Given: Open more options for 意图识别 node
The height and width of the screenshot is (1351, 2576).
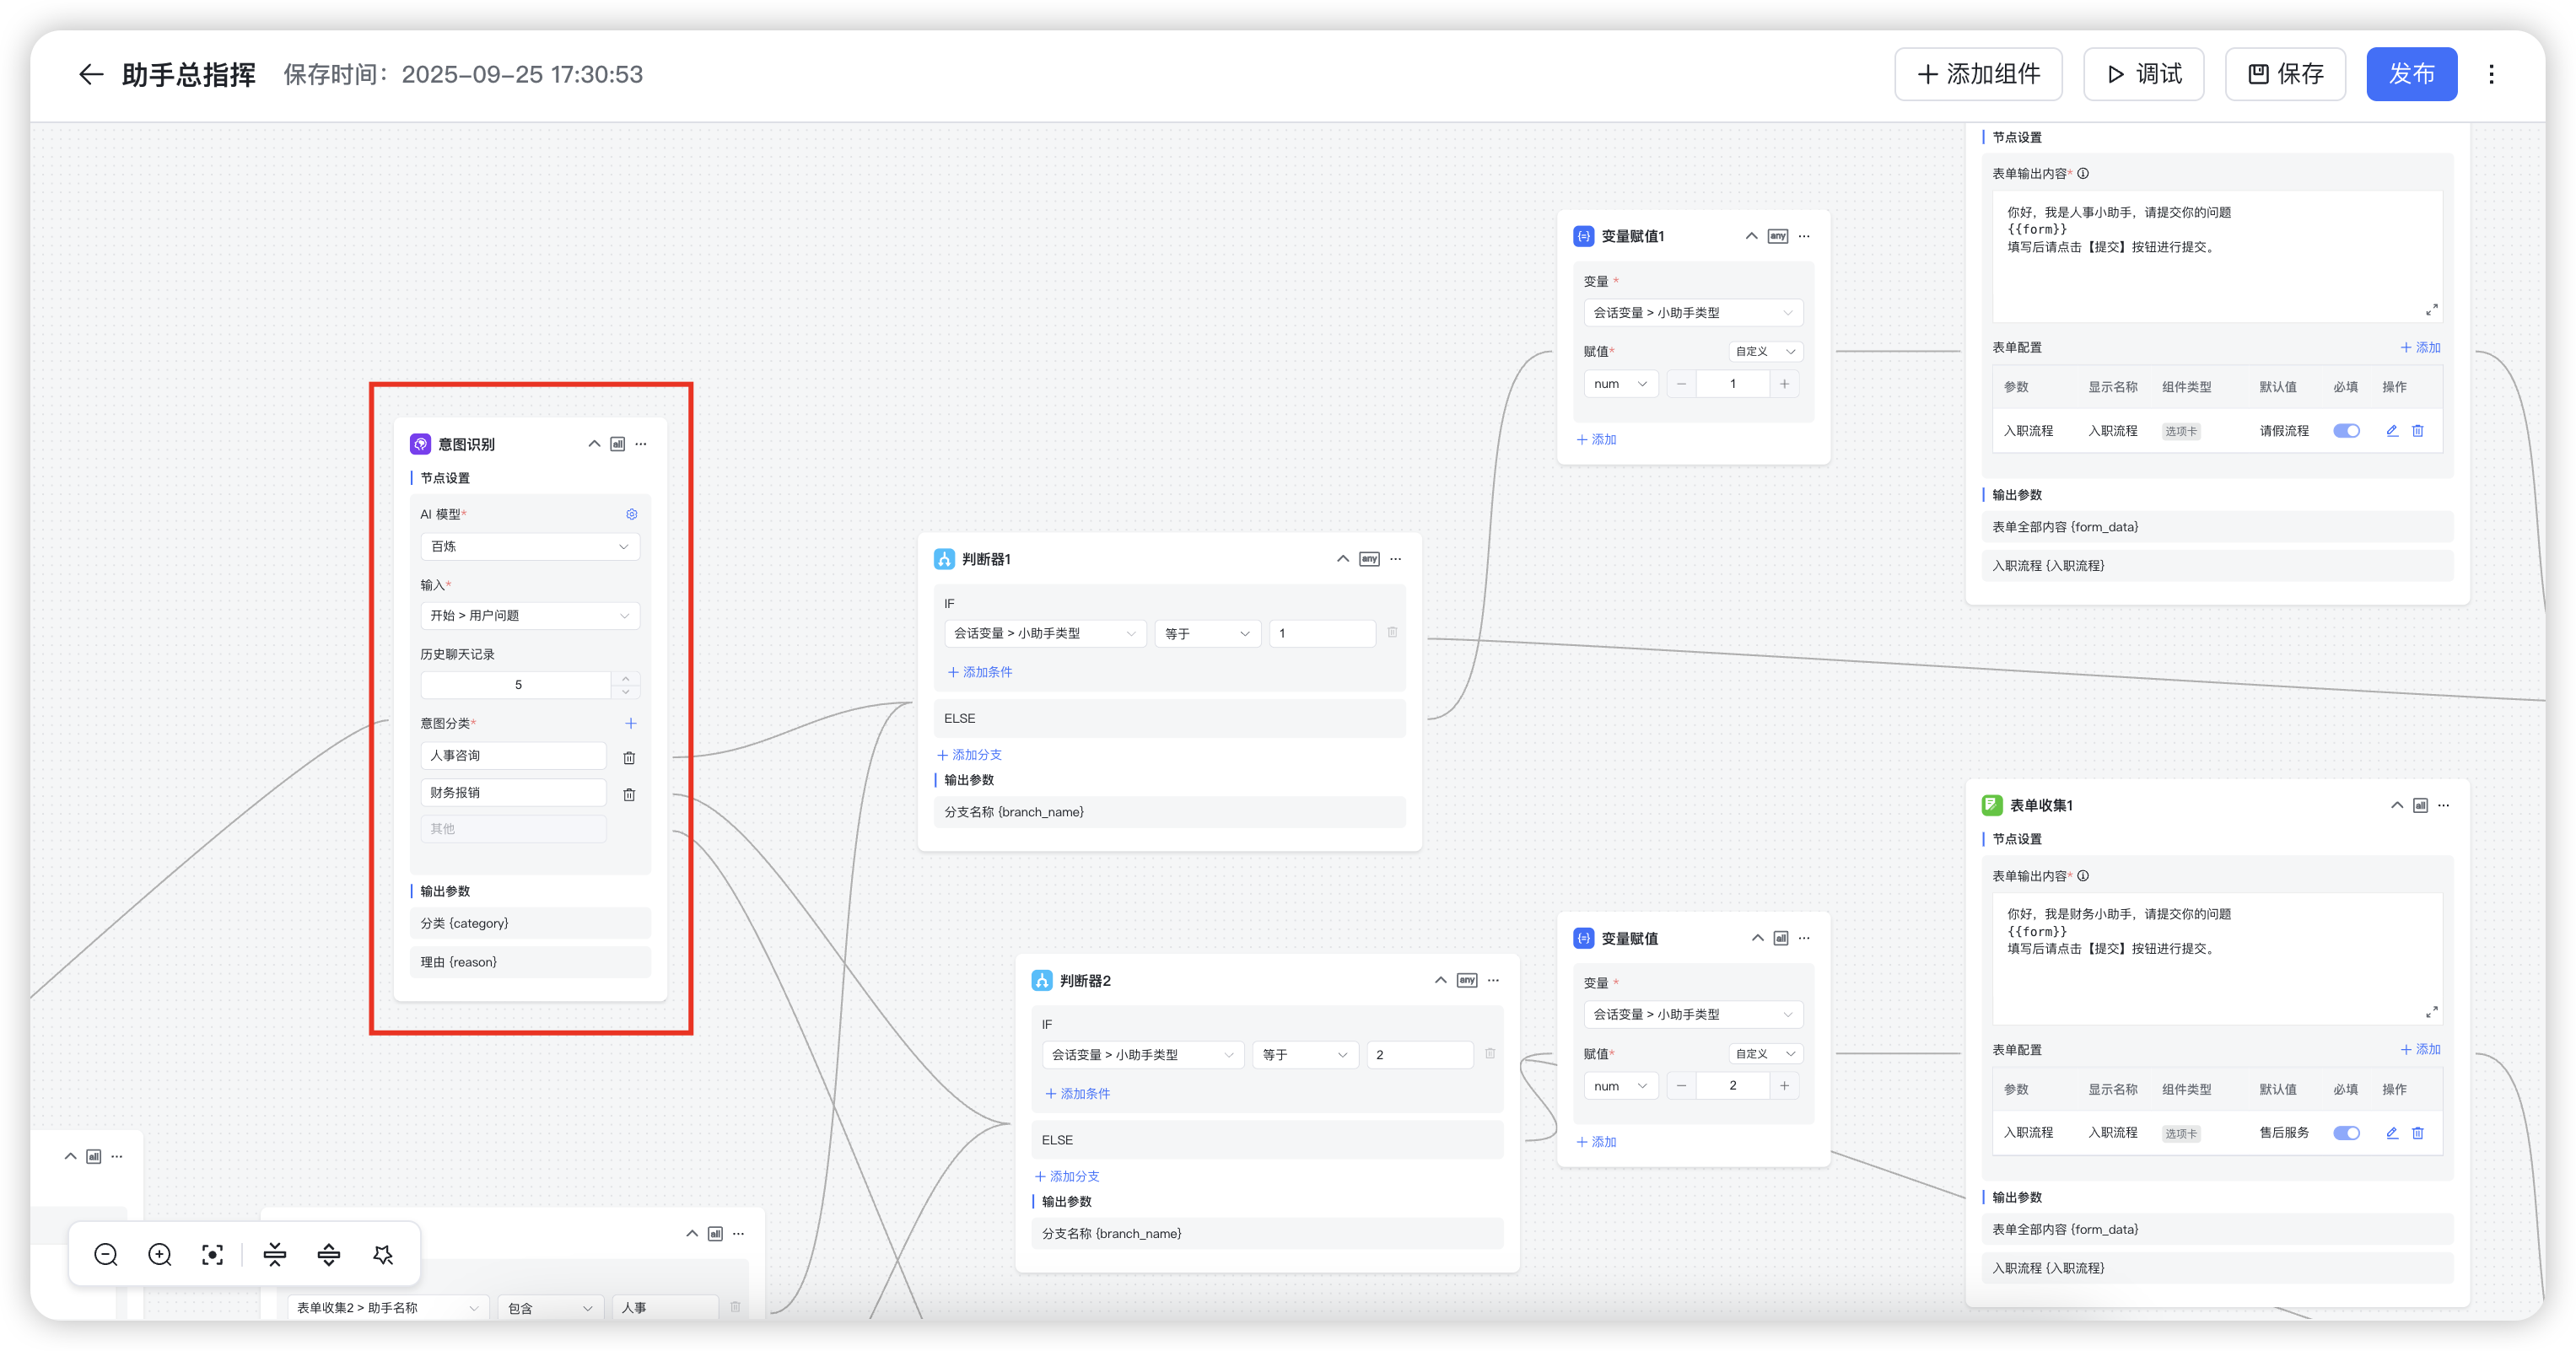Looking at the screenshot, I should tap(641, 444).
